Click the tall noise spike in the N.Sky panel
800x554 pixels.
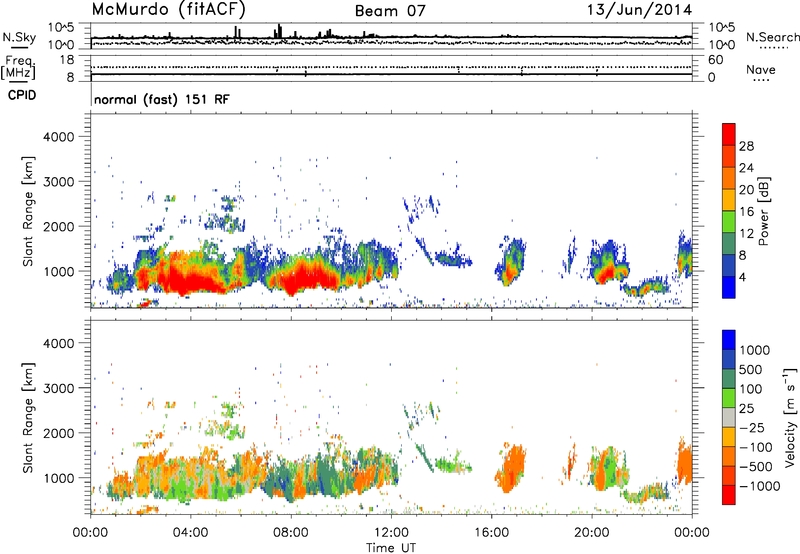pos(279,30)
